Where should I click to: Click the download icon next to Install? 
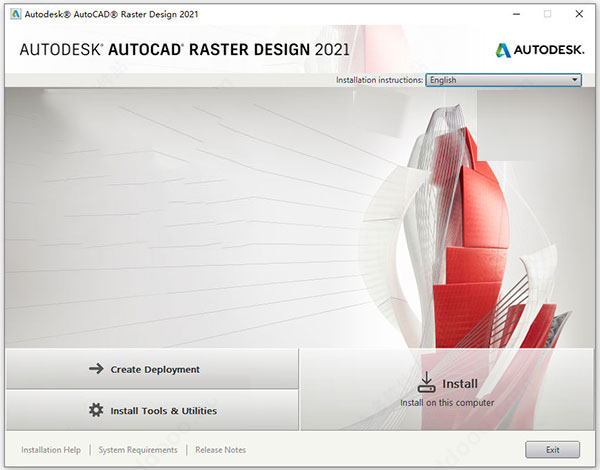pyautogui.click(x=426, y=382)
